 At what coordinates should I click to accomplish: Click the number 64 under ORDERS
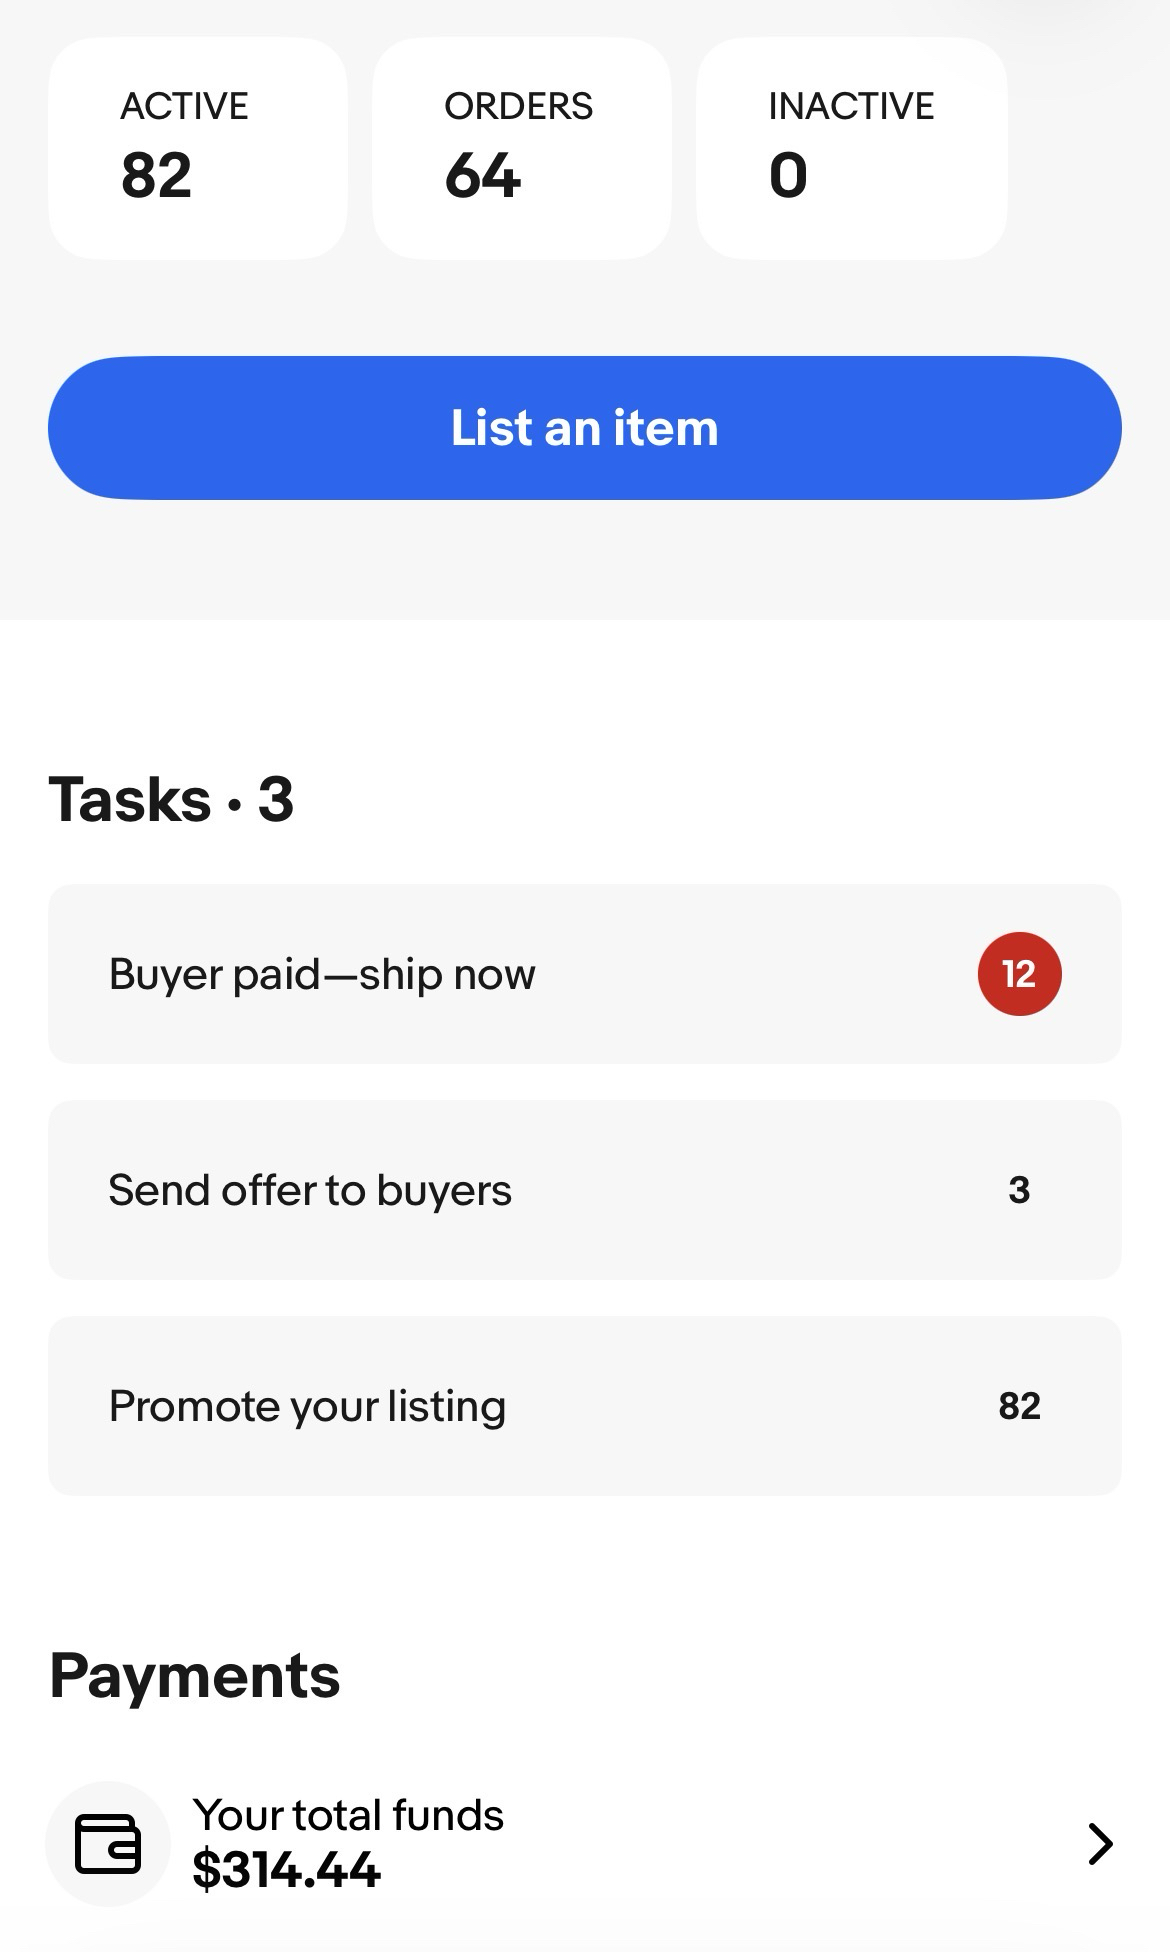point(482,176)
